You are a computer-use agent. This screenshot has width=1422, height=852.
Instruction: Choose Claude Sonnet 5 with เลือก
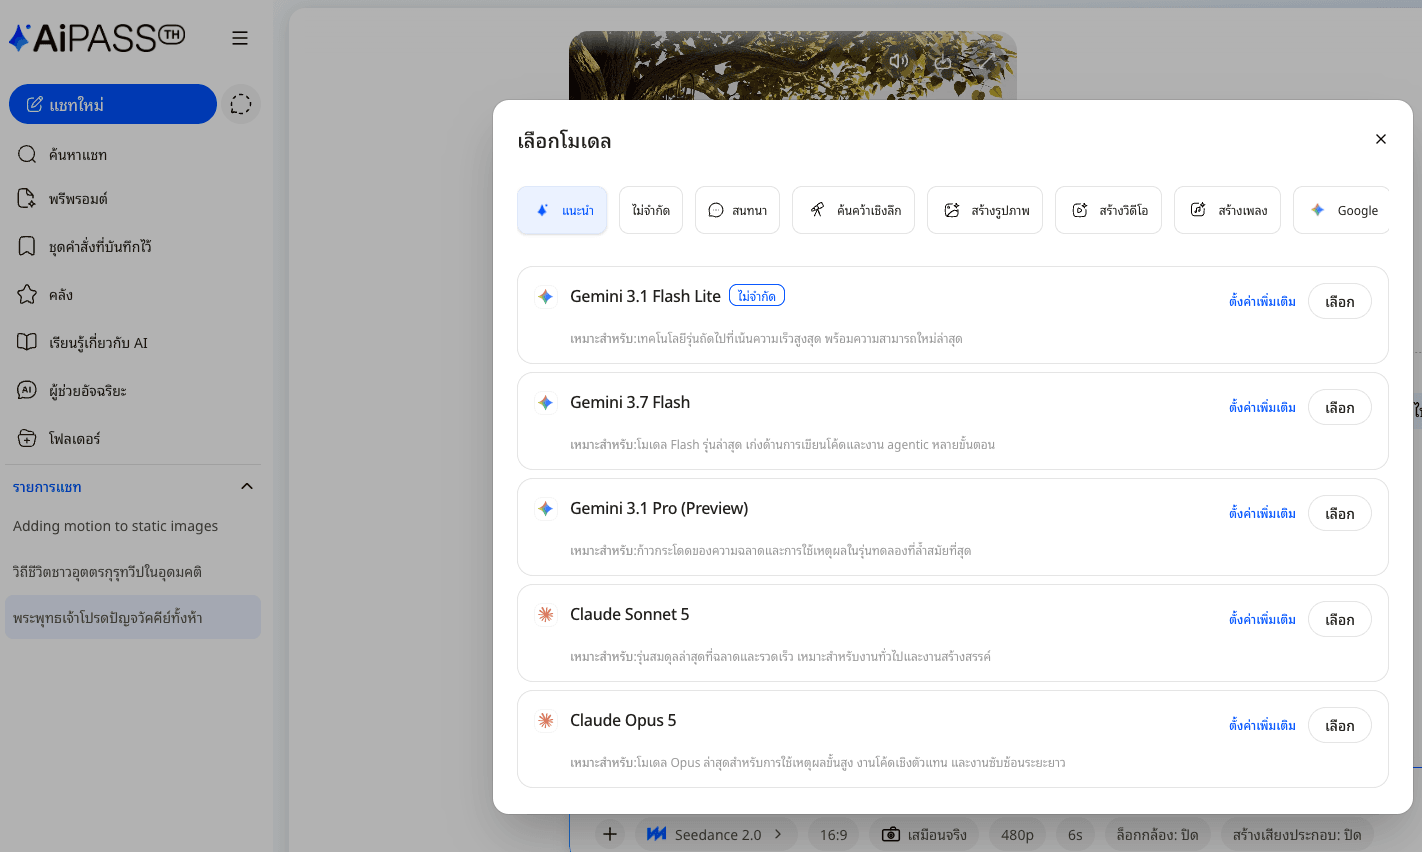(1340, 619)
